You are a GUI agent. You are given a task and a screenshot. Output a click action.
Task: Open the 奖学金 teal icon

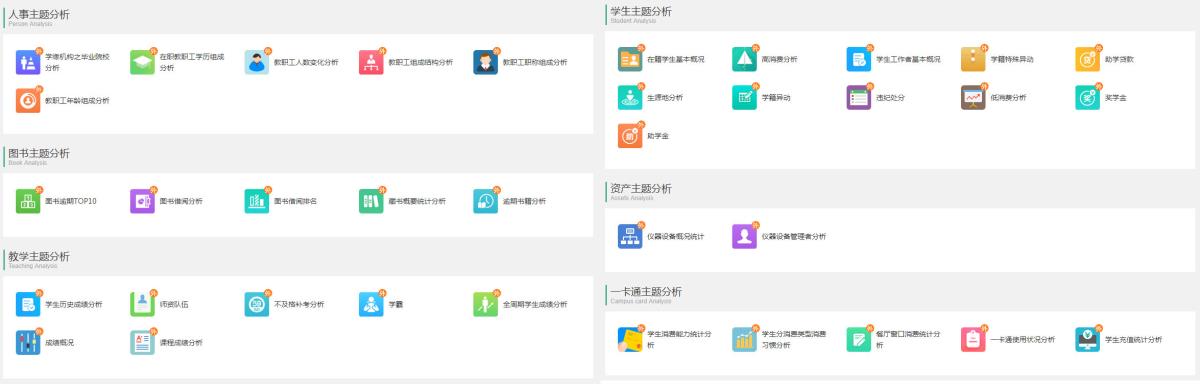[1087, 97]
